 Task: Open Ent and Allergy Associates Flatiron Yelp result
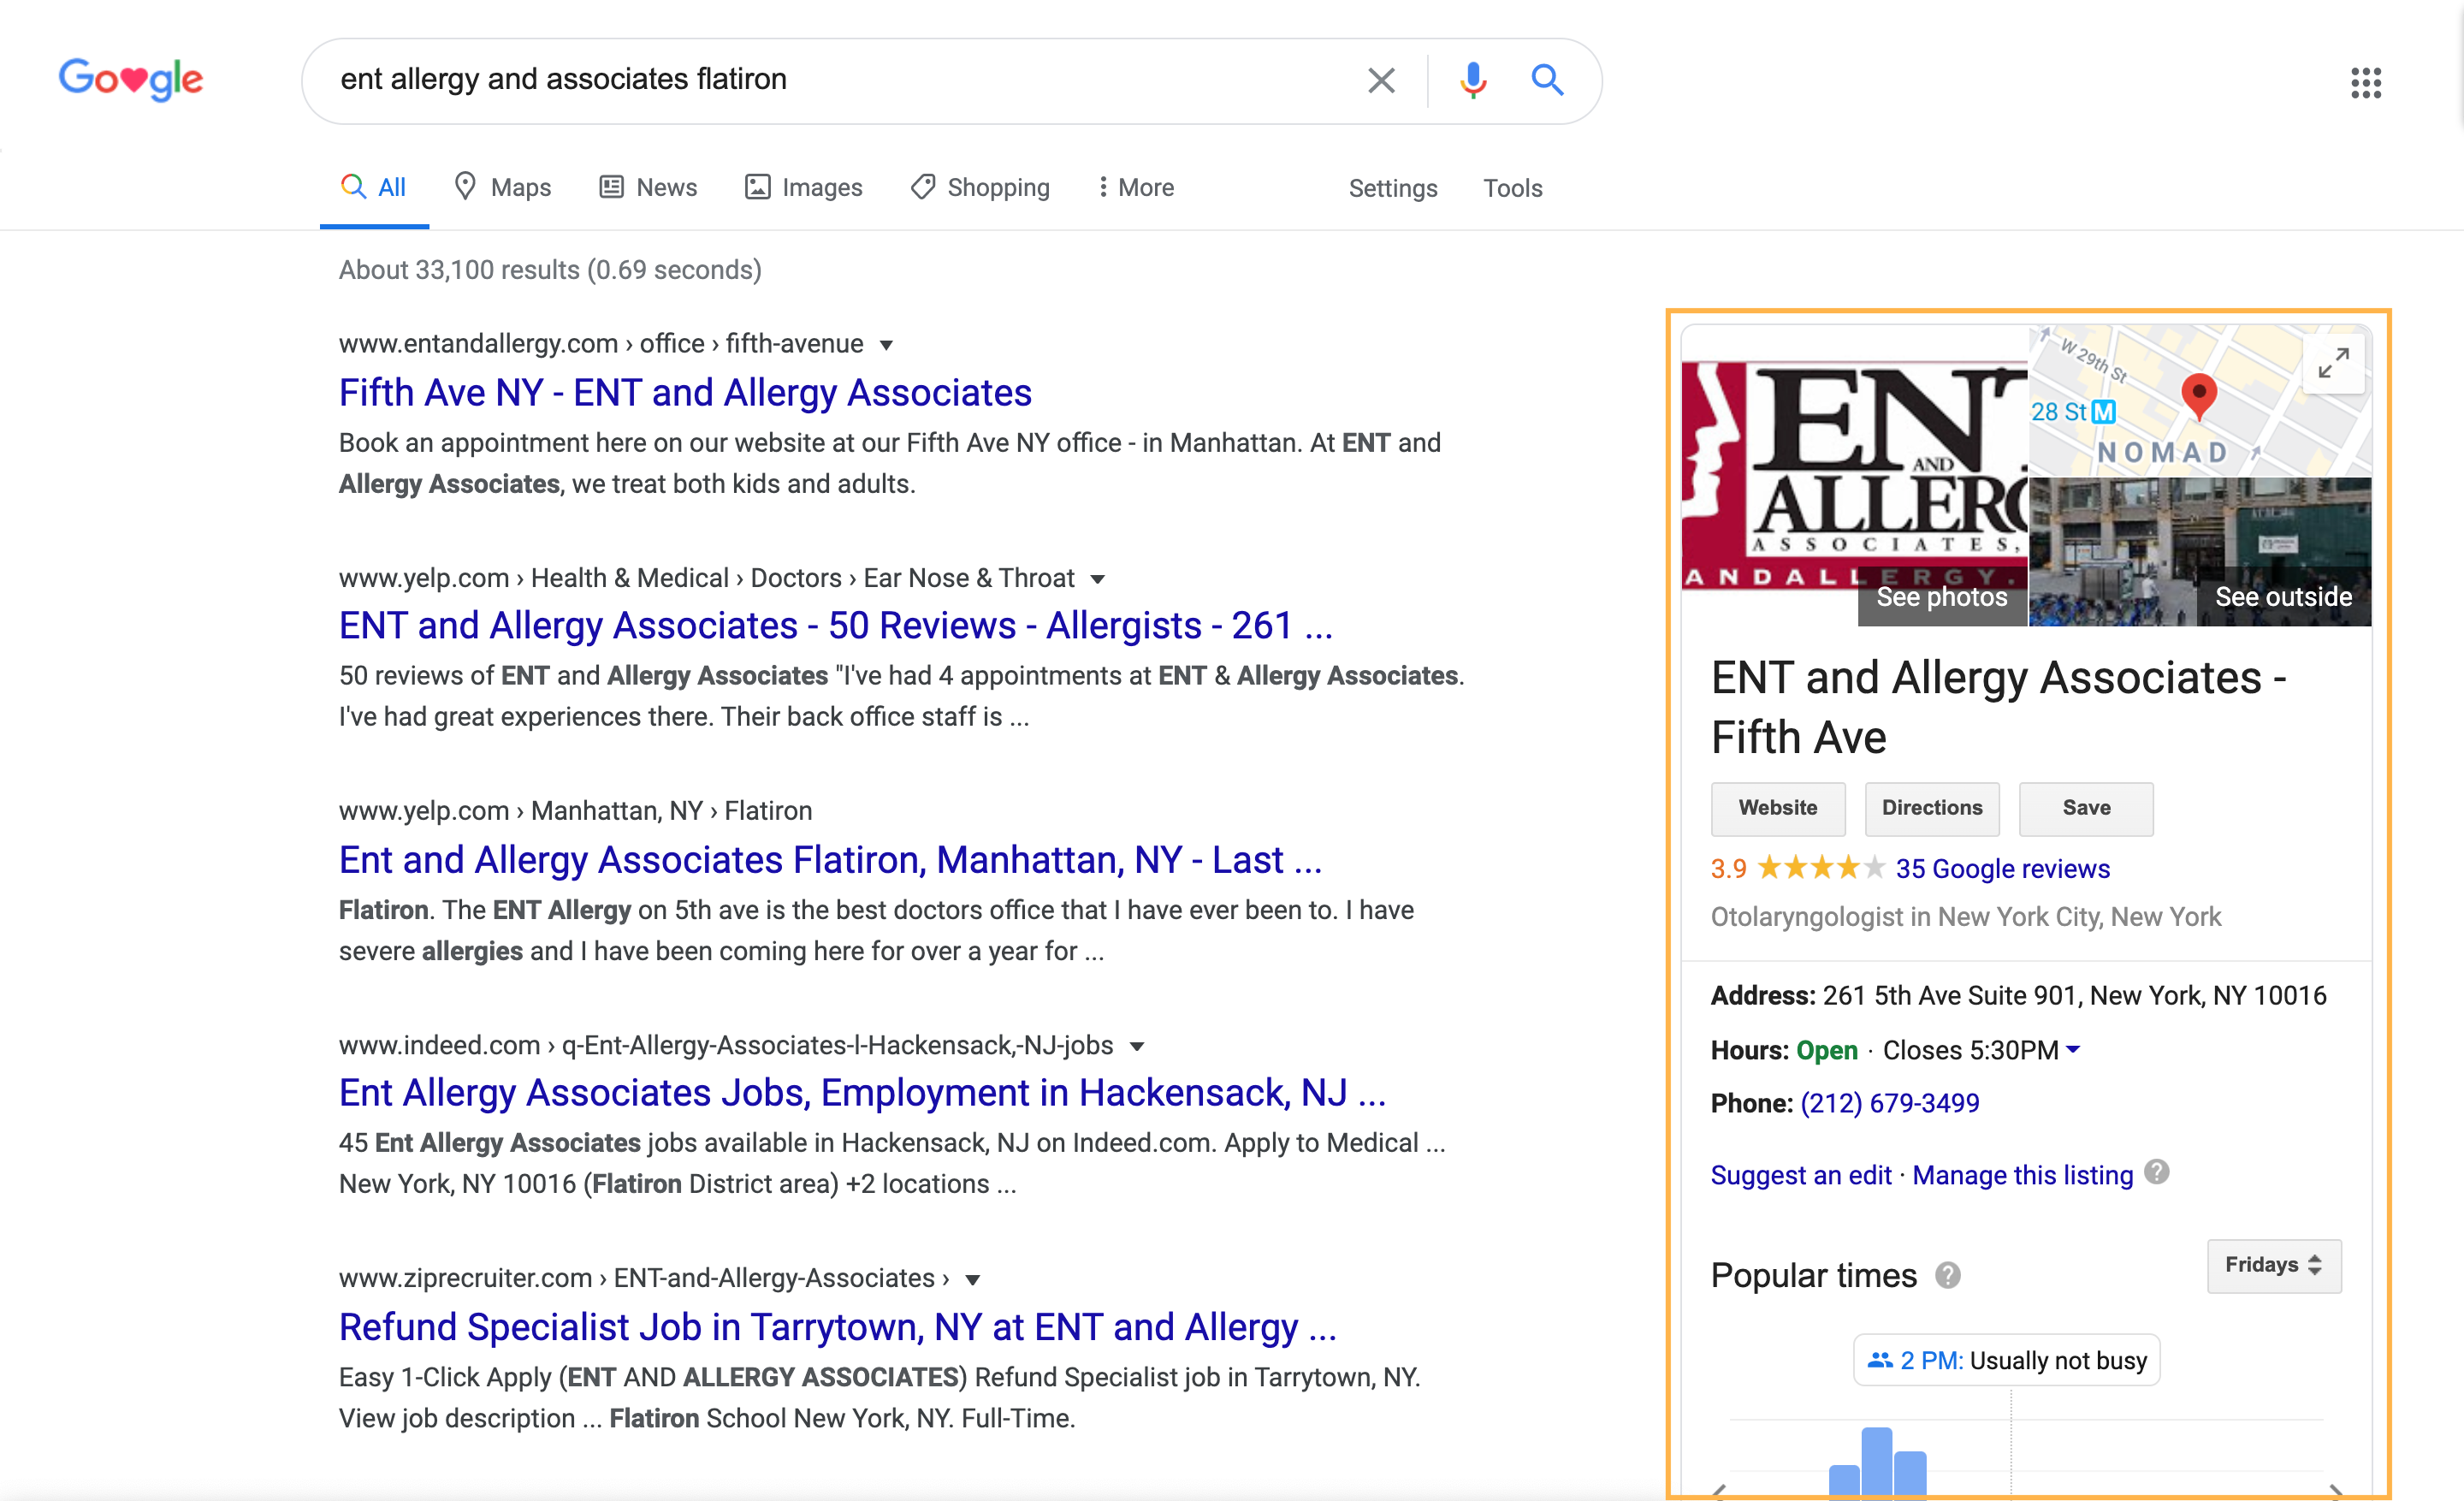[x=830, y=860]
